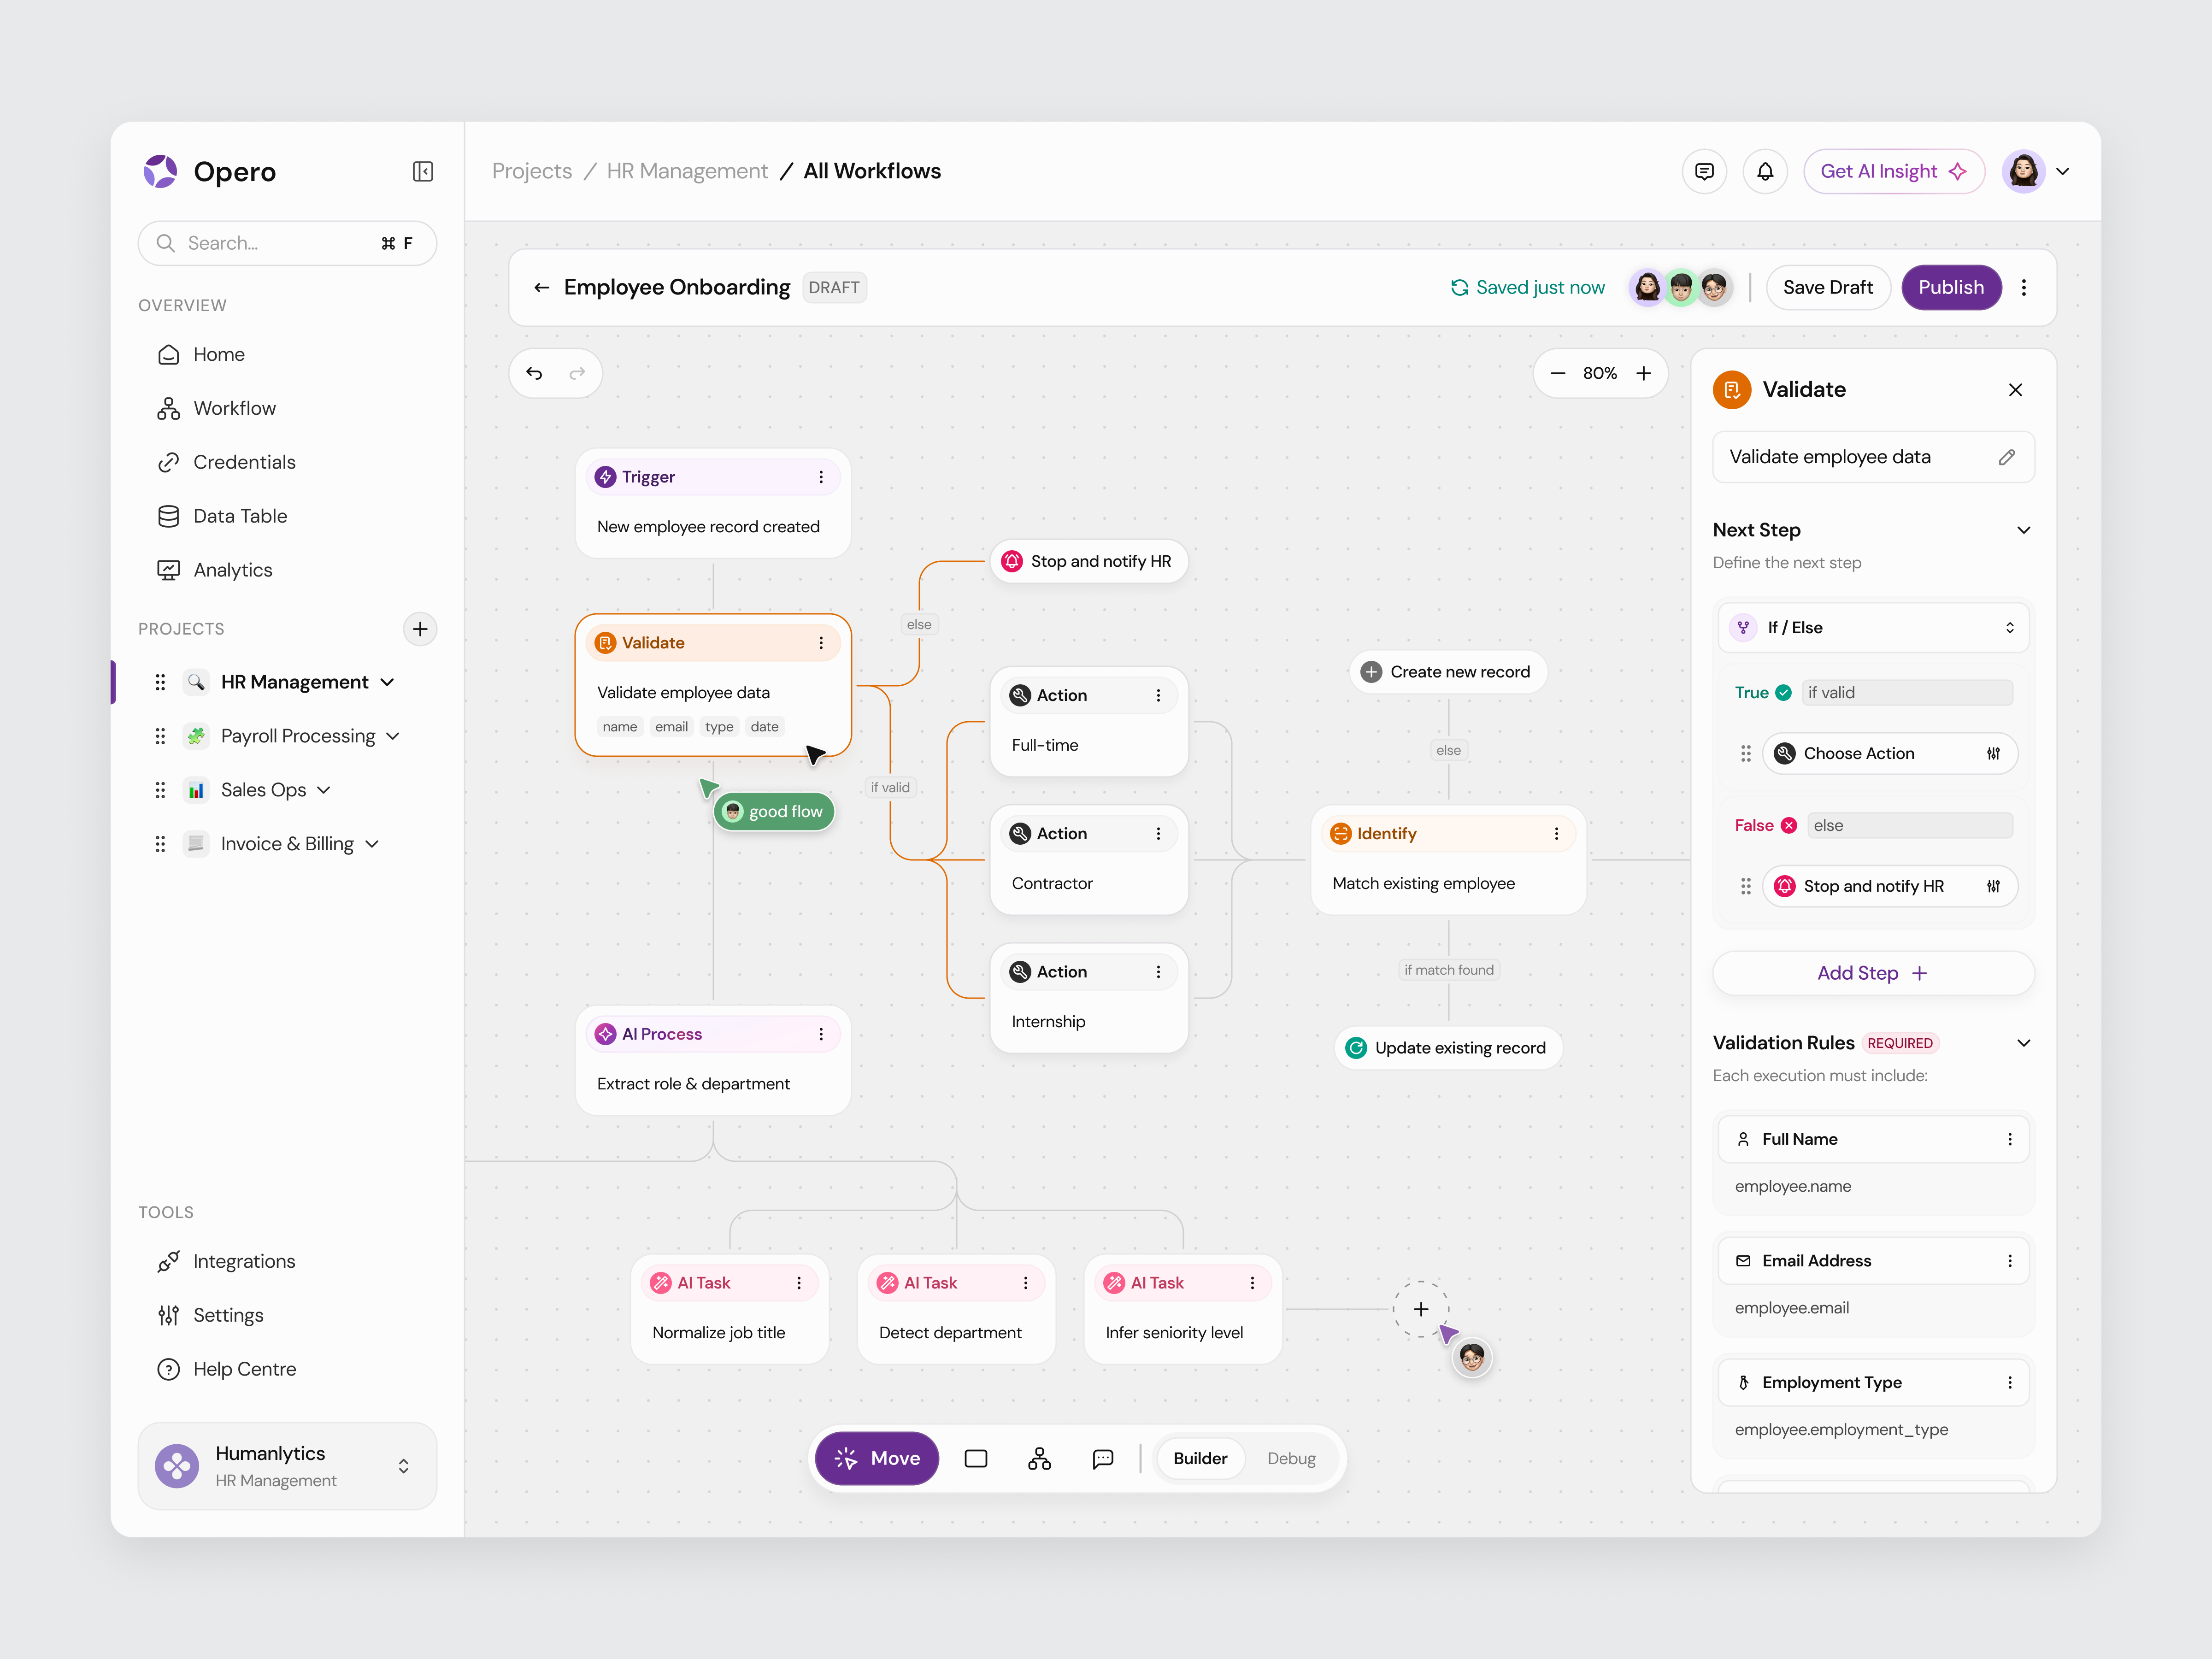The height and width of the screenshot is (1659, 2212).
Task: Edit the Validate step name with the pencil icon
Action: [x=2007, y=457]
